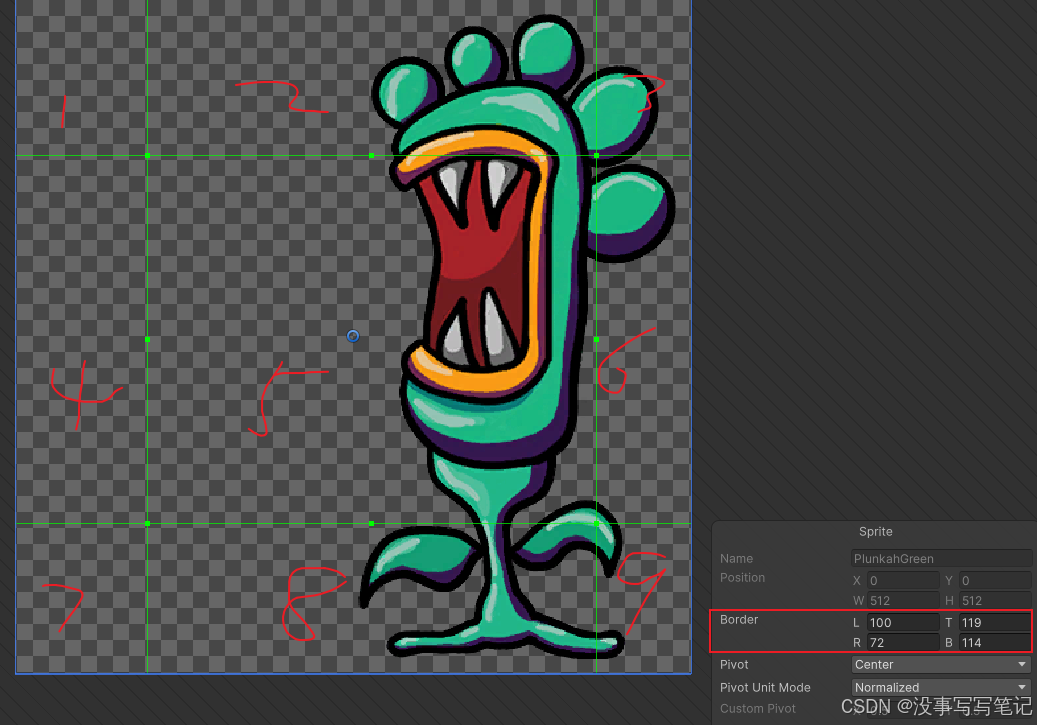1037x725 pixels.
Task: Click the Name field containing PlunkahGreen
Action: [941, 558]
